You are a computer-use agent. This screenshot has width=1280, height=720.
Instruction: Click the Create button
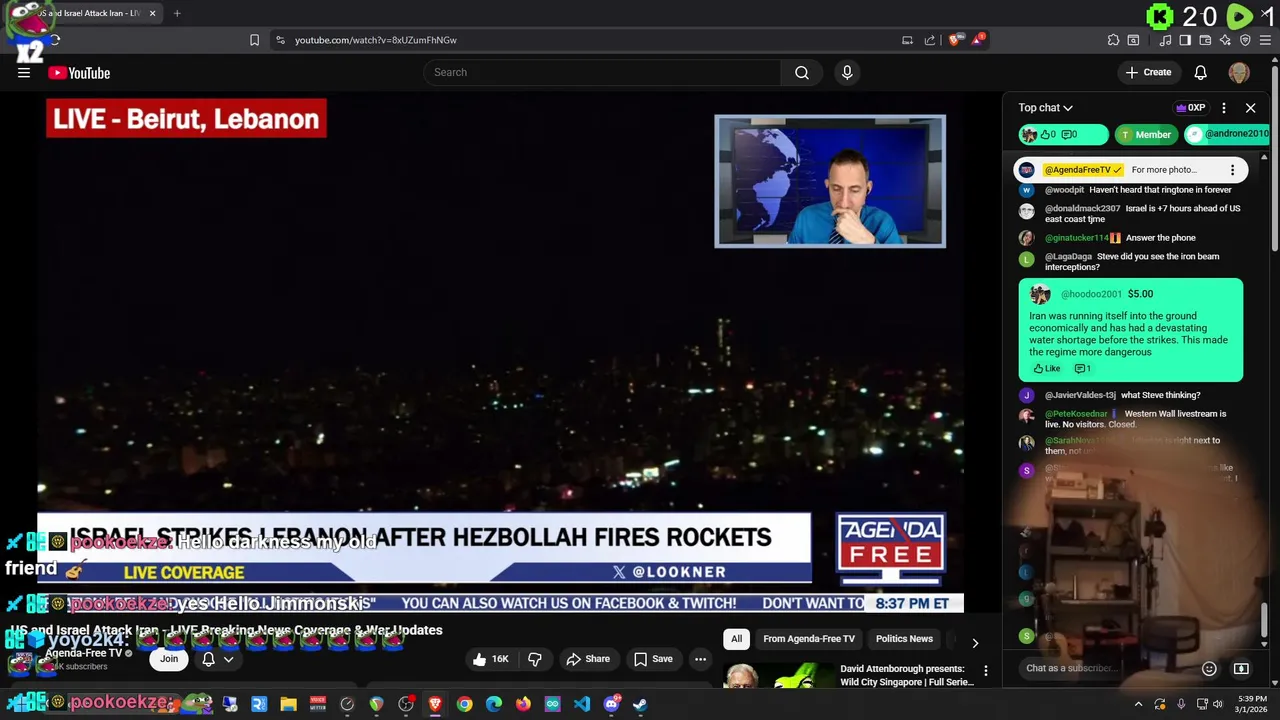(1148, 72)
